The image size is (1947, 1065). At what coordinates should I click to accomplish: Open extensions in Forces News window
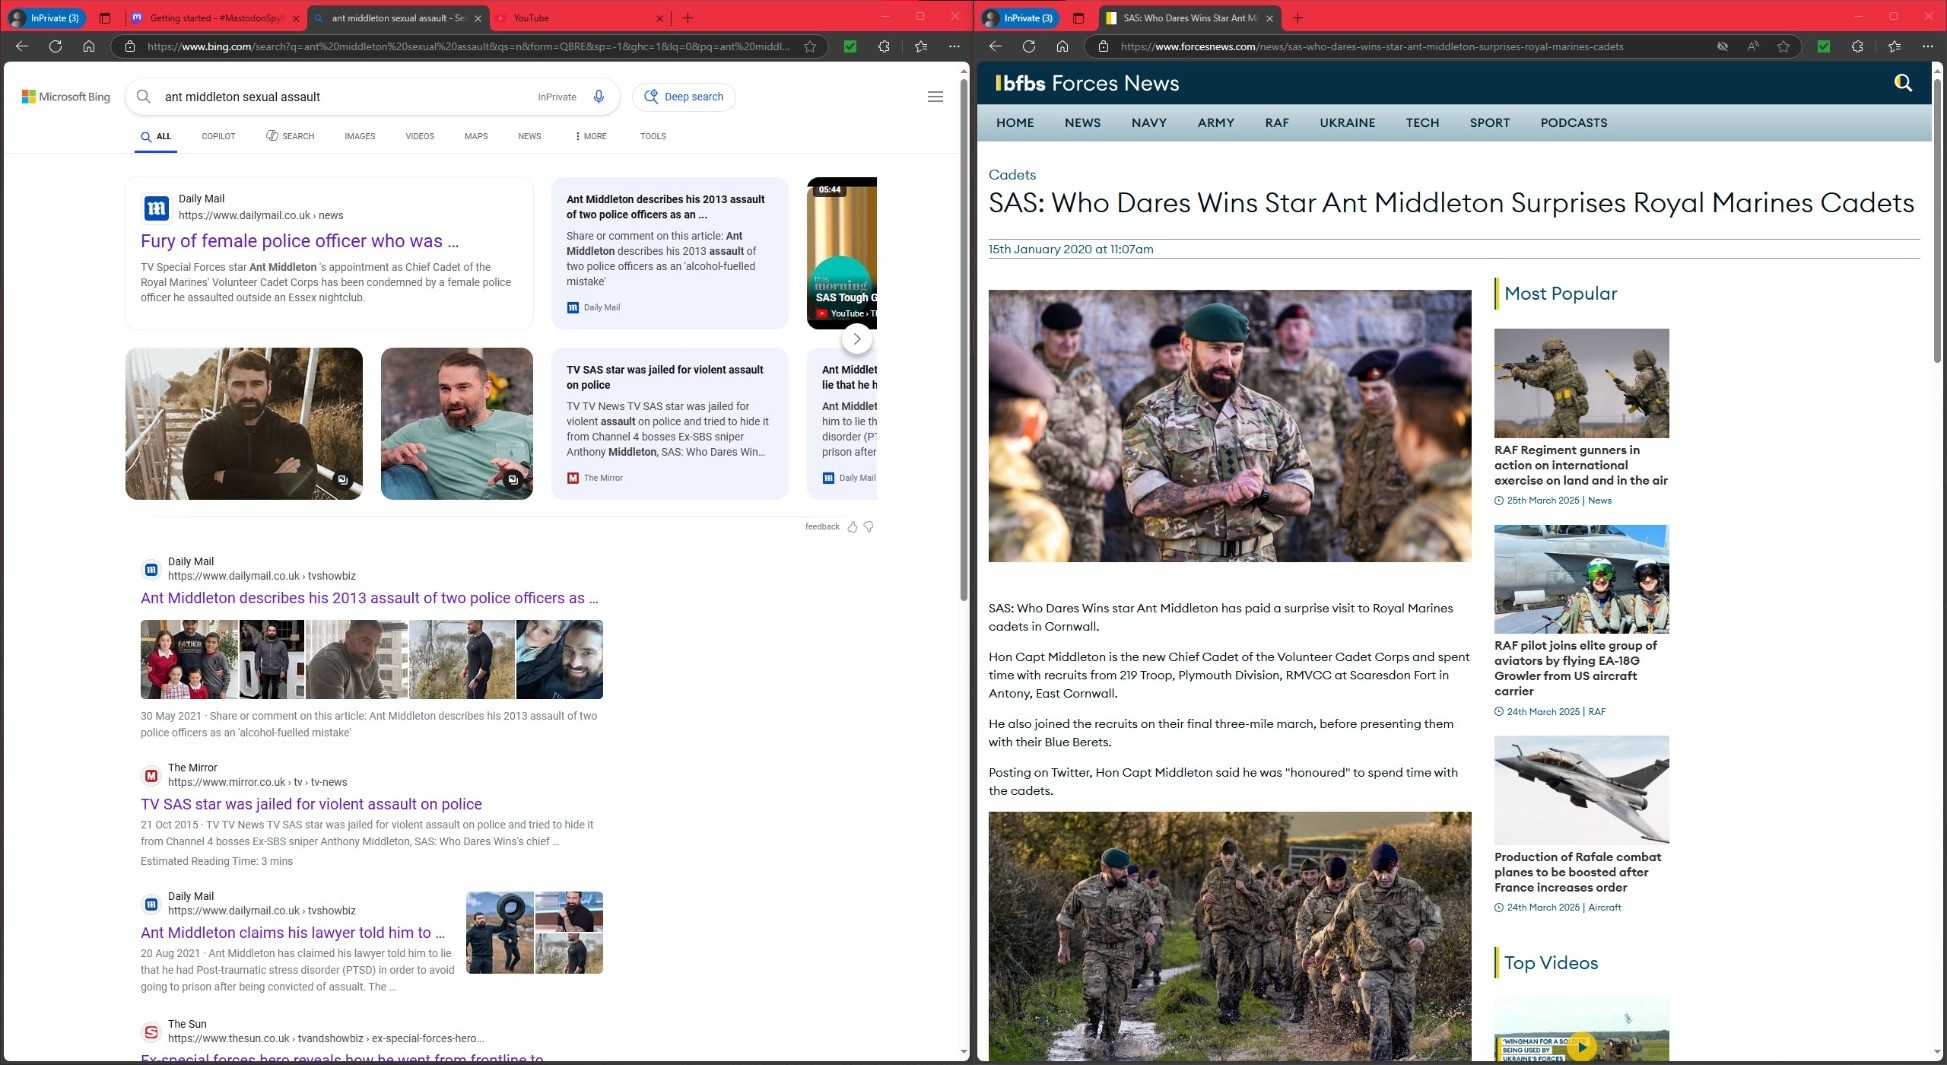click(1857, 46)
